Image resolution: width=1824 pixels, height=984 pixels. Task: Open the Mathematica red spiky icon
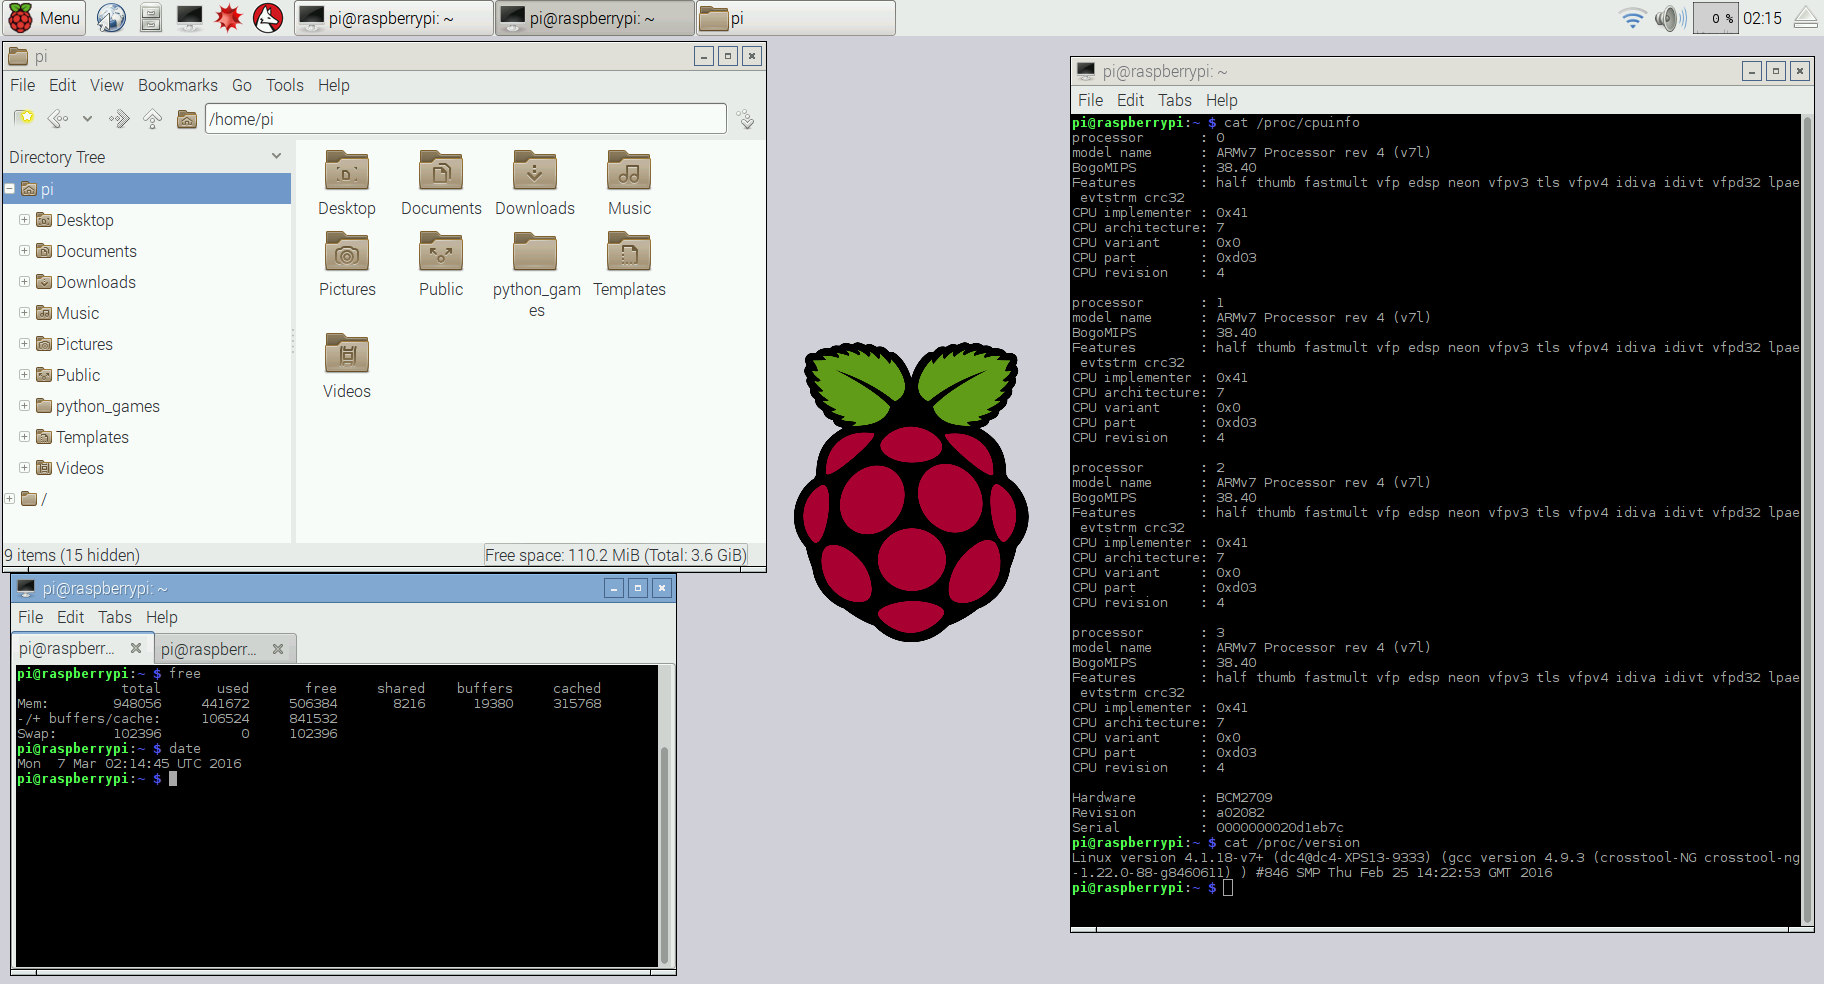click(229, 18)
